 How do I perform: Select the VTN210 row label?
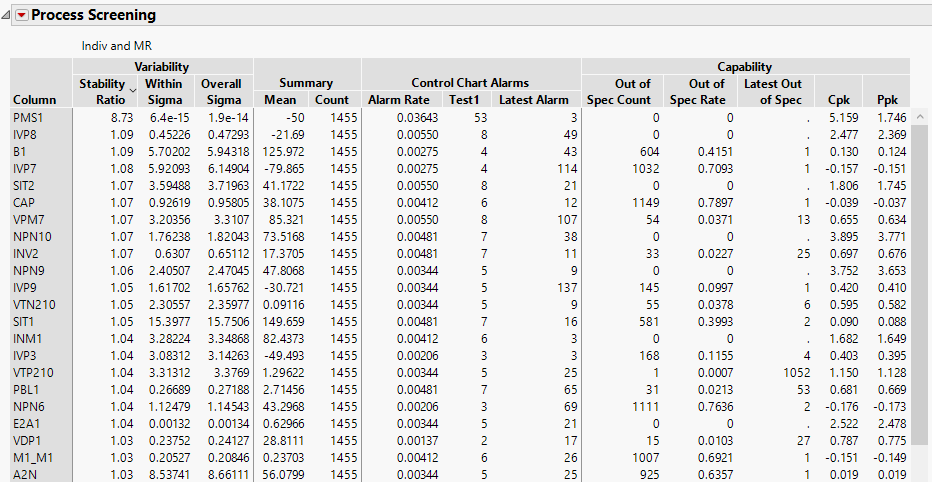point(32,305)
